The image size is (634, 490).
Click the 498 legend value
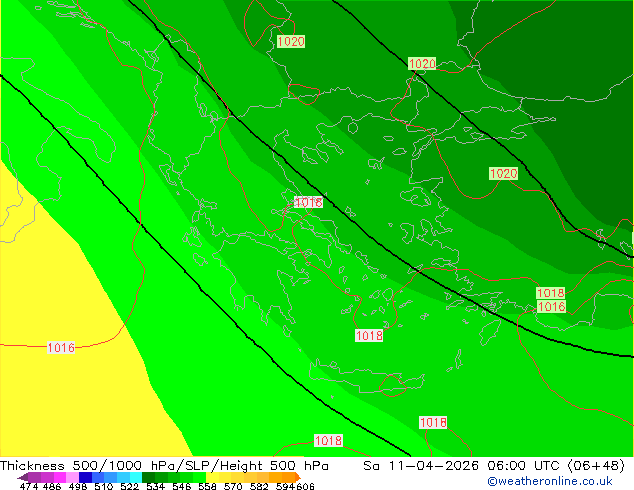[78, 486]
